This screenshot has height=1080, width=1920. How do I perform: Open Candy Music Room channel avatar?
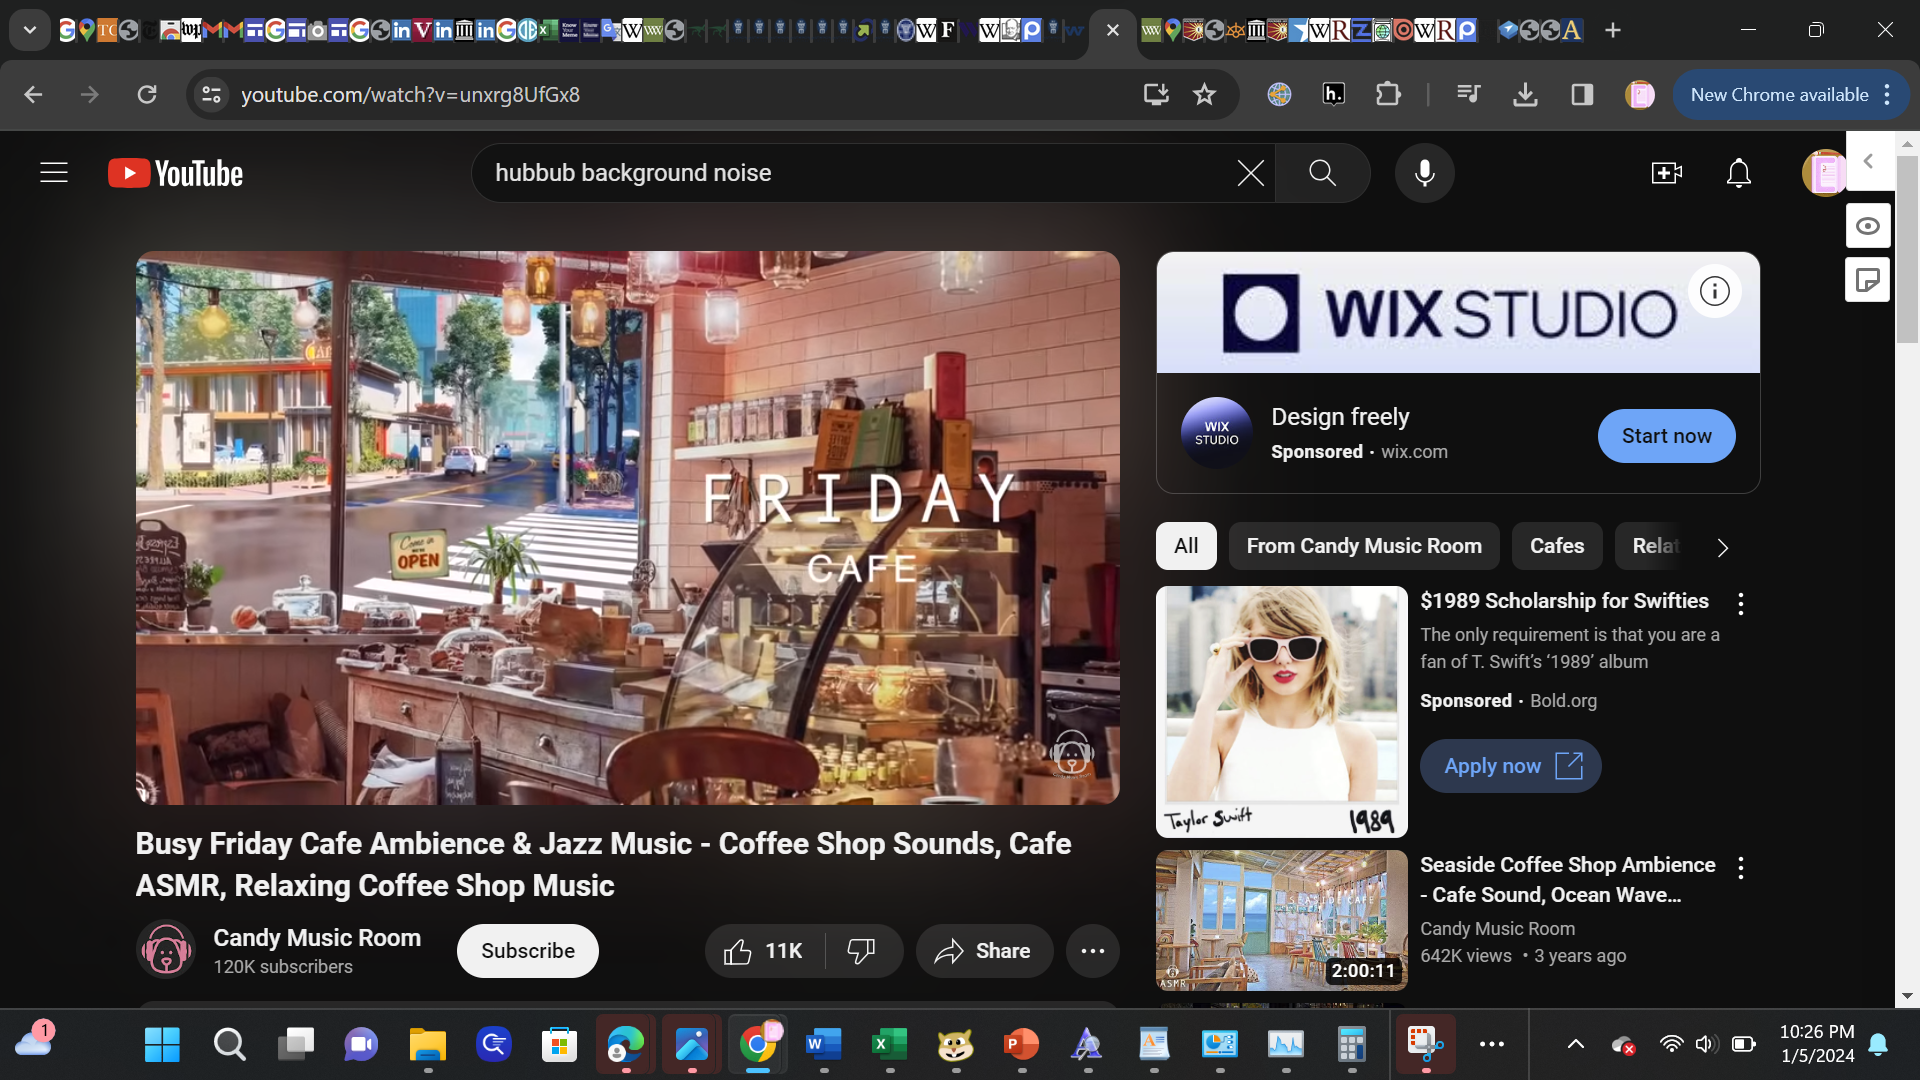(x=166, y=949)
